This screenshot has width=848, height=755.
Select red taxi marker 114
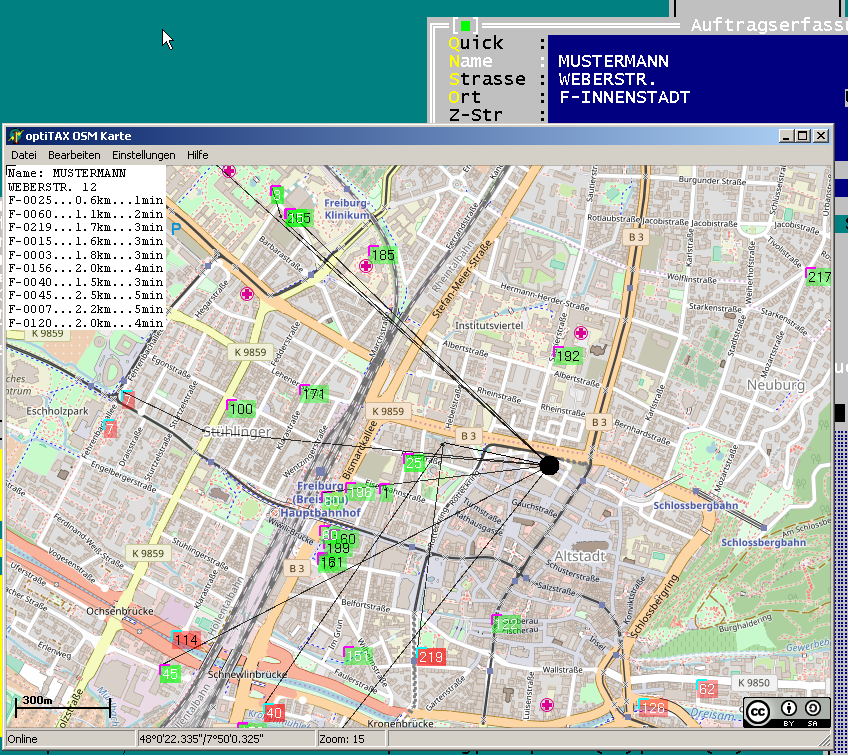(x=186, y=640)
